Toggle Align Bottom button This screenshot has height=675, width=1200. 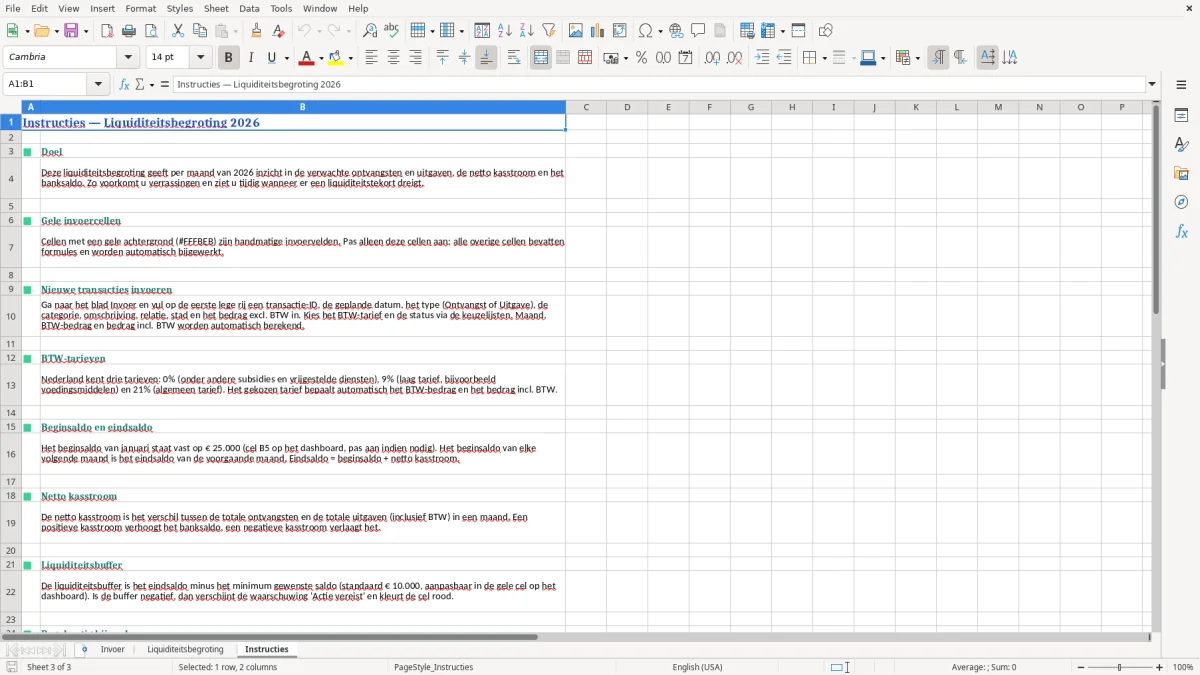pyautogui.click(x=486, y=58)
